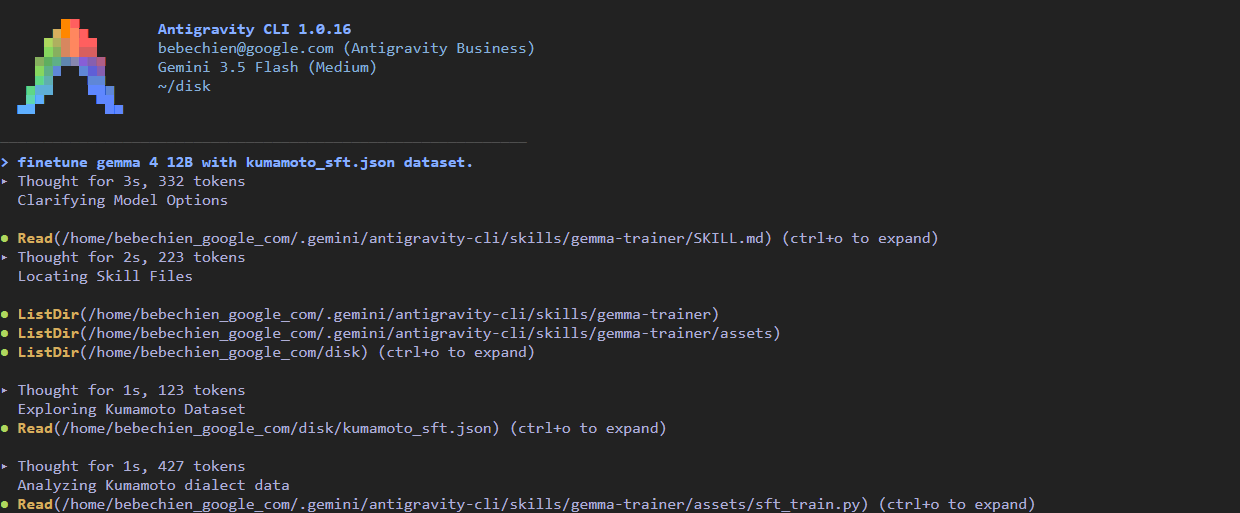Click the ~/disk working directory label

(x=184, y=86)
